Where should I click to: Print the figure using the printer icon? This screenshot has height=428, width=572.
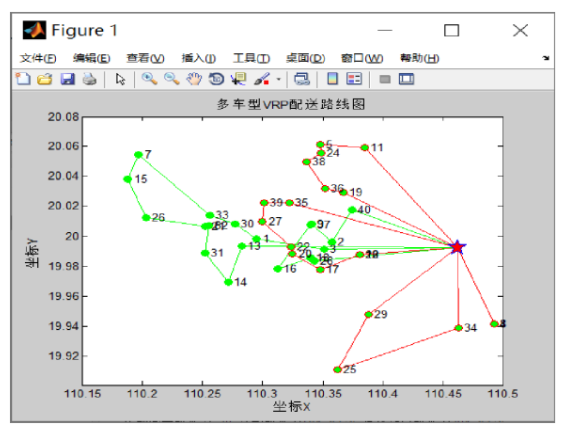[x=89, y=79]
